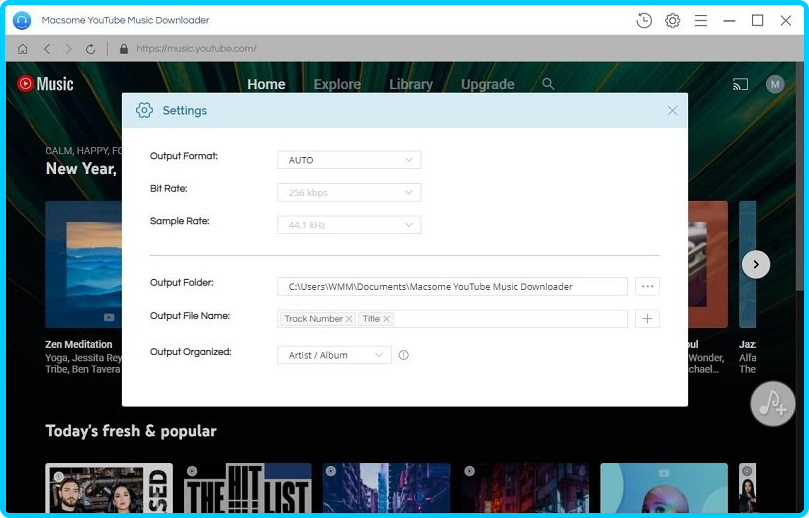Click the add music floating button
Screen dimensions: 809x518
point(772,403)
